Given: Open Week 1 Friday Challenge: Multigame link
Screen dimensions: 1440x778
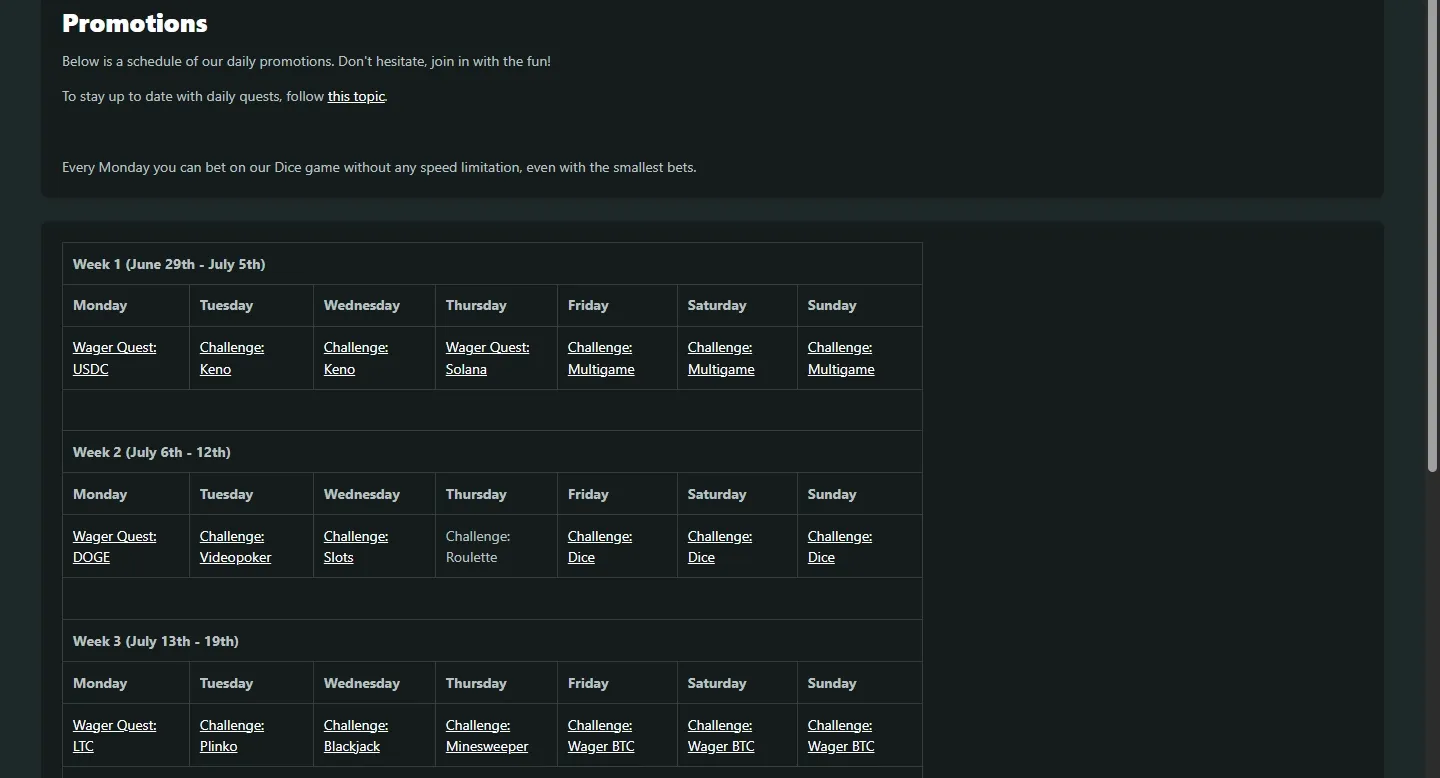Looking at the screenshot, I should tap(601, 358).
